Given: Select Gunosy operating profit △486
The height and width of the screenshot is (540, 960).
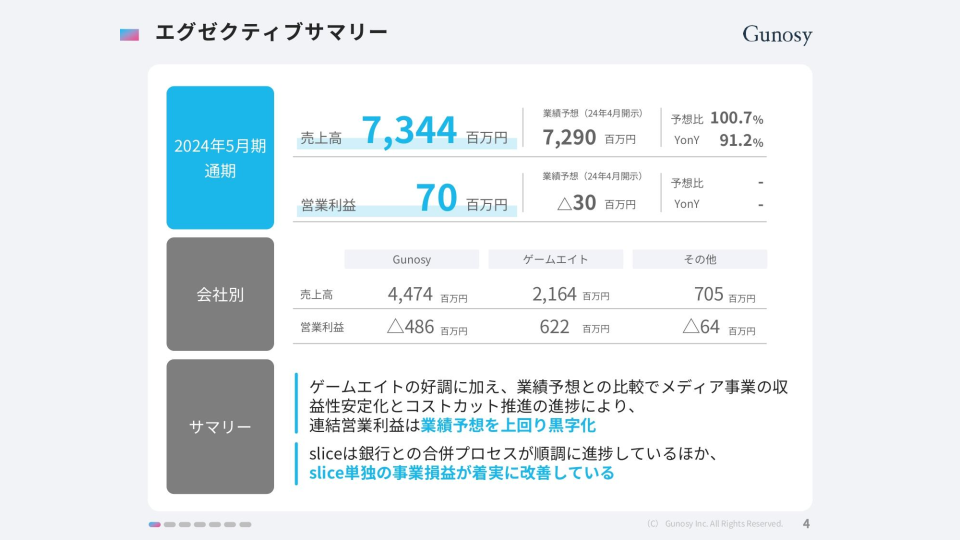Looking at the screenshot, I should 411,326.
